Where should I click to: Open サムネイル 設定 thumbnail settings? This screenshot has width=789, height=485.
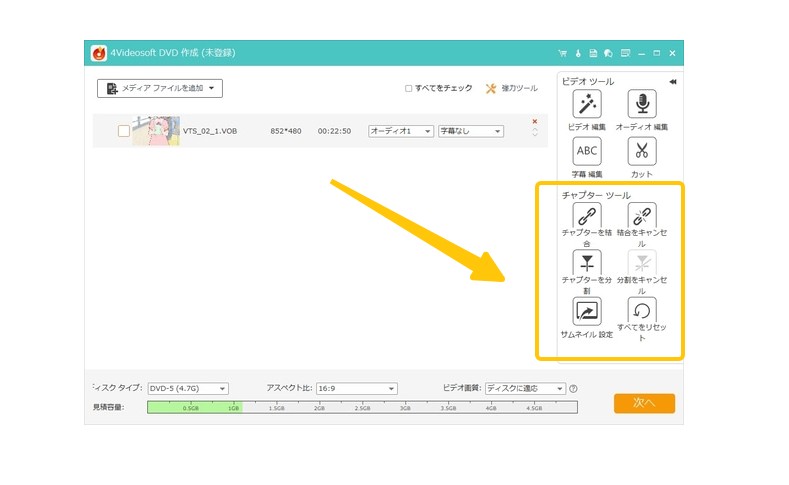pos(586,311)
